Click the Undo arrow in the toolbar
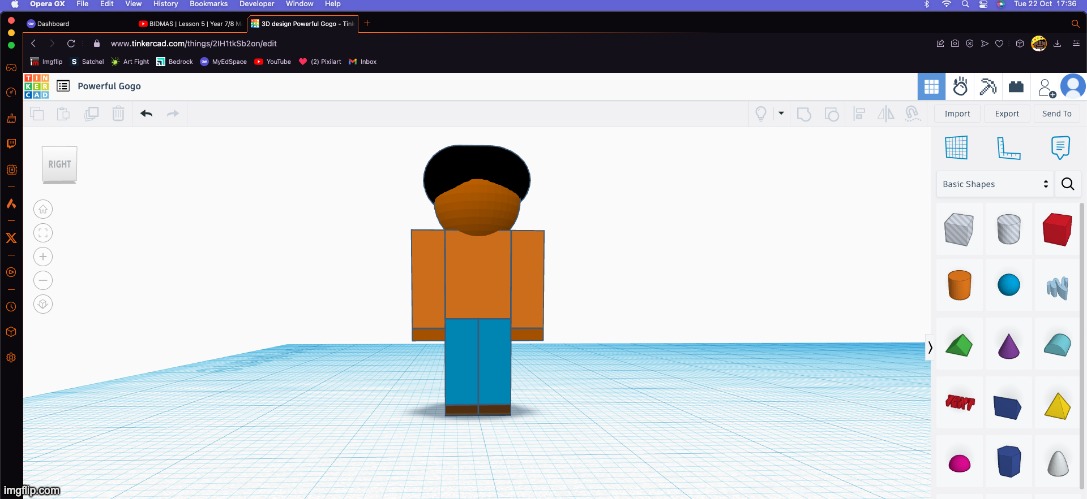Screen dimensions: 1087x499 click(146, 114)
